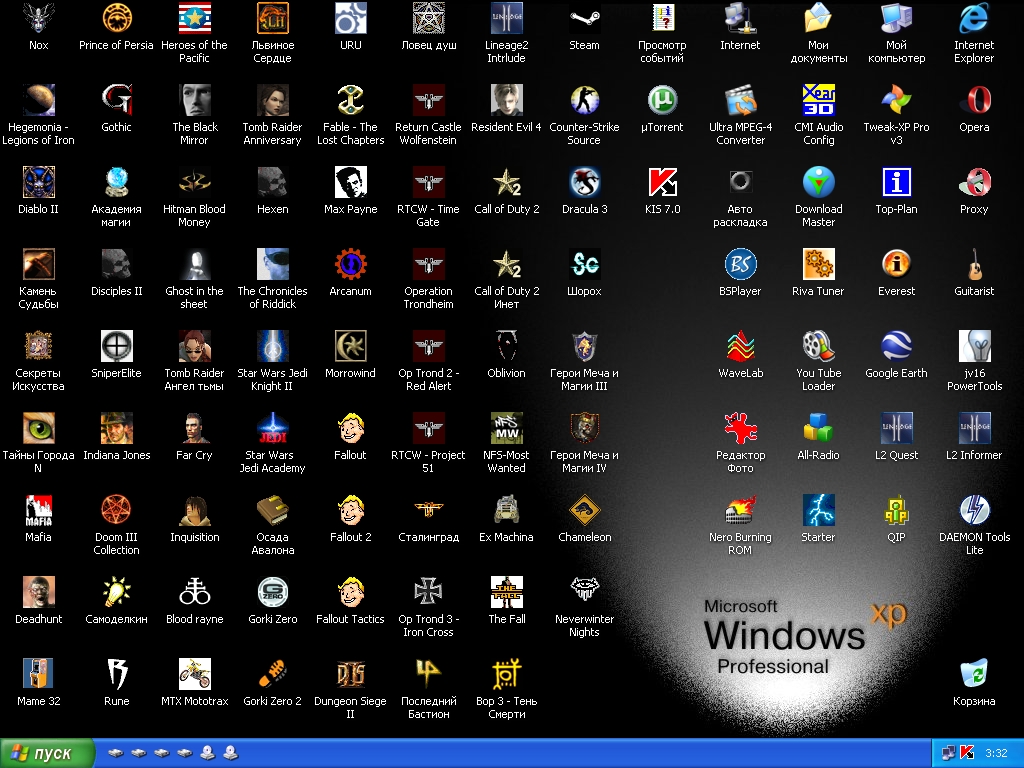Select the Opera browser icon

pyautogui.click(x=974, y=100)
